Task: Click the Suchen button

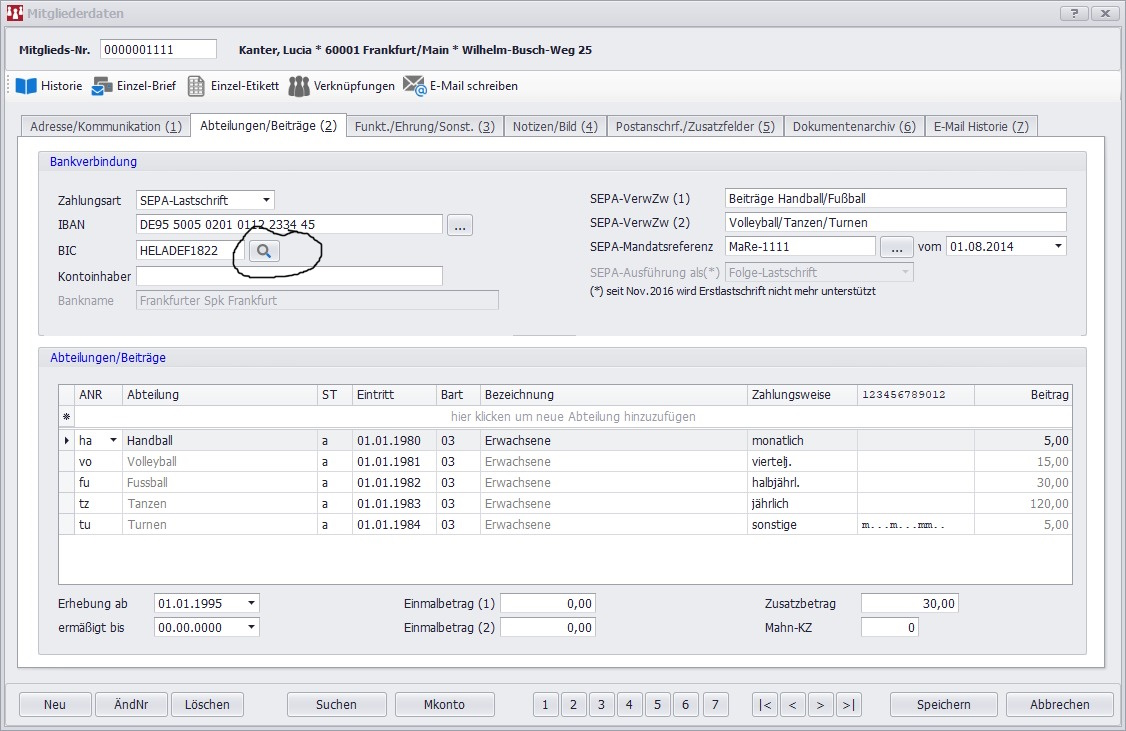Action: click(x=336, y=705)
